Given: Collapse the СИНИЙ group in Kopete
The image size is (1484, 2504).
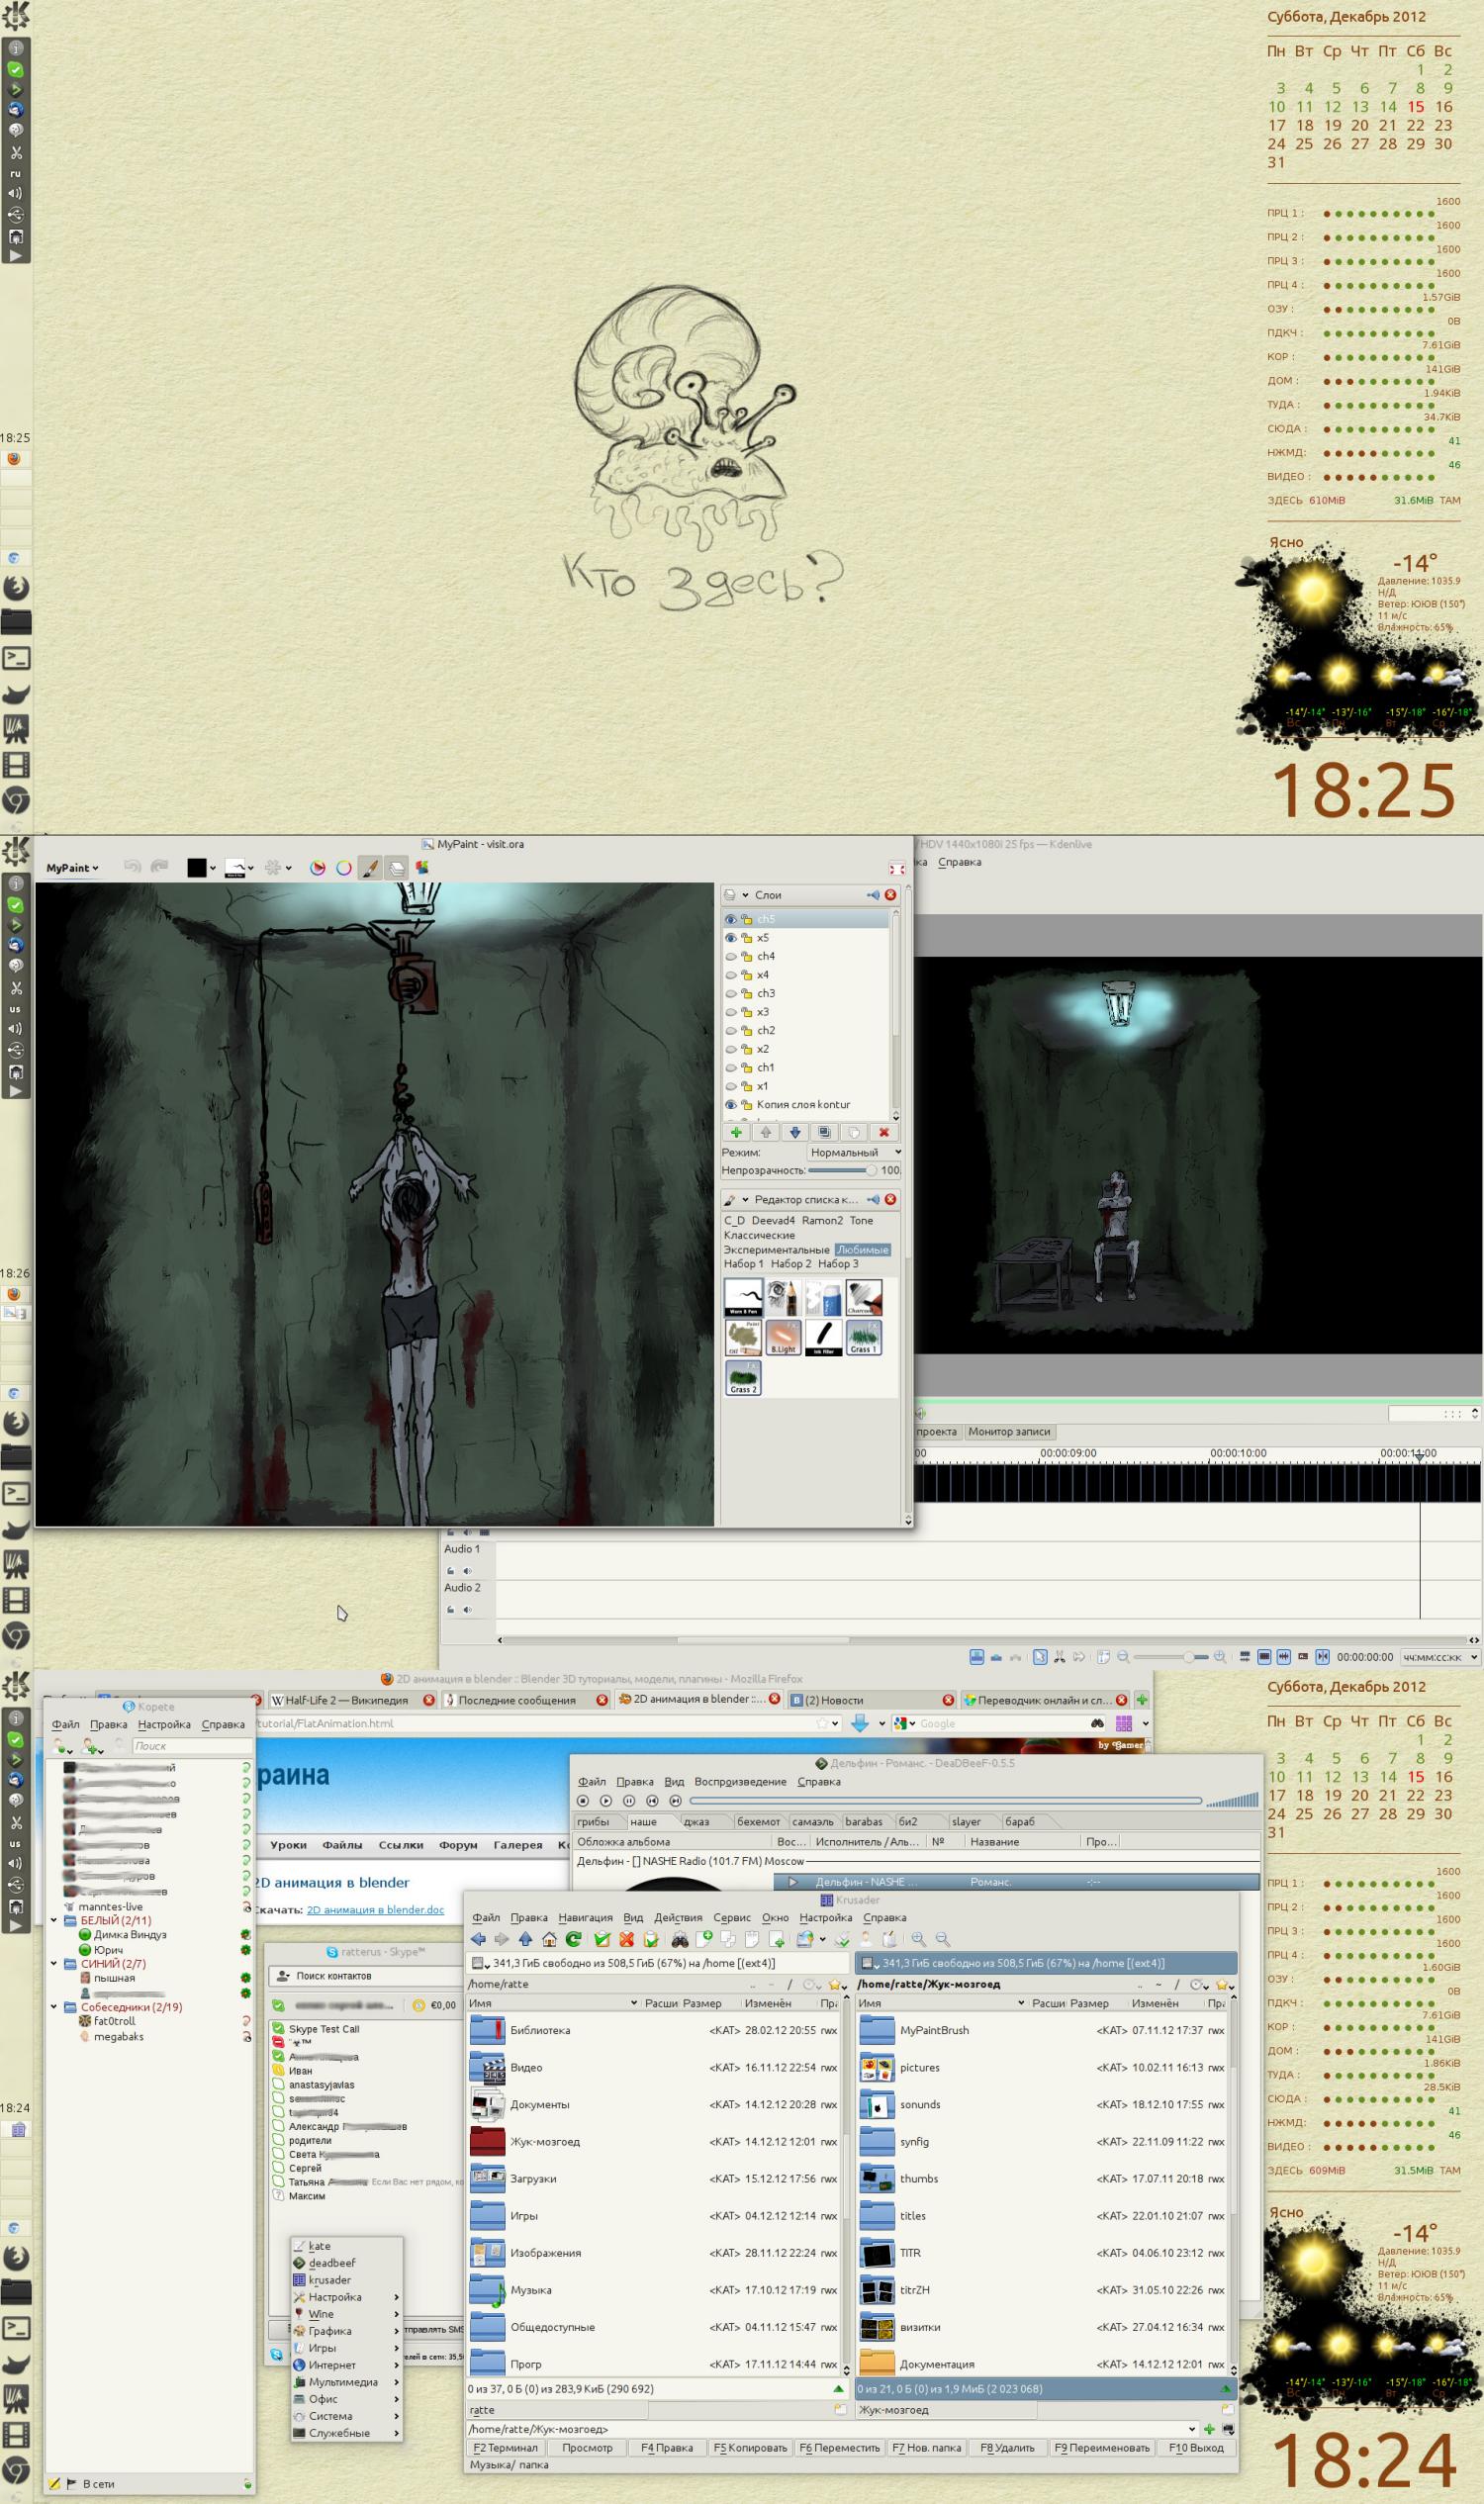Looking at the screenshot, I should (x=54, y=1964).
